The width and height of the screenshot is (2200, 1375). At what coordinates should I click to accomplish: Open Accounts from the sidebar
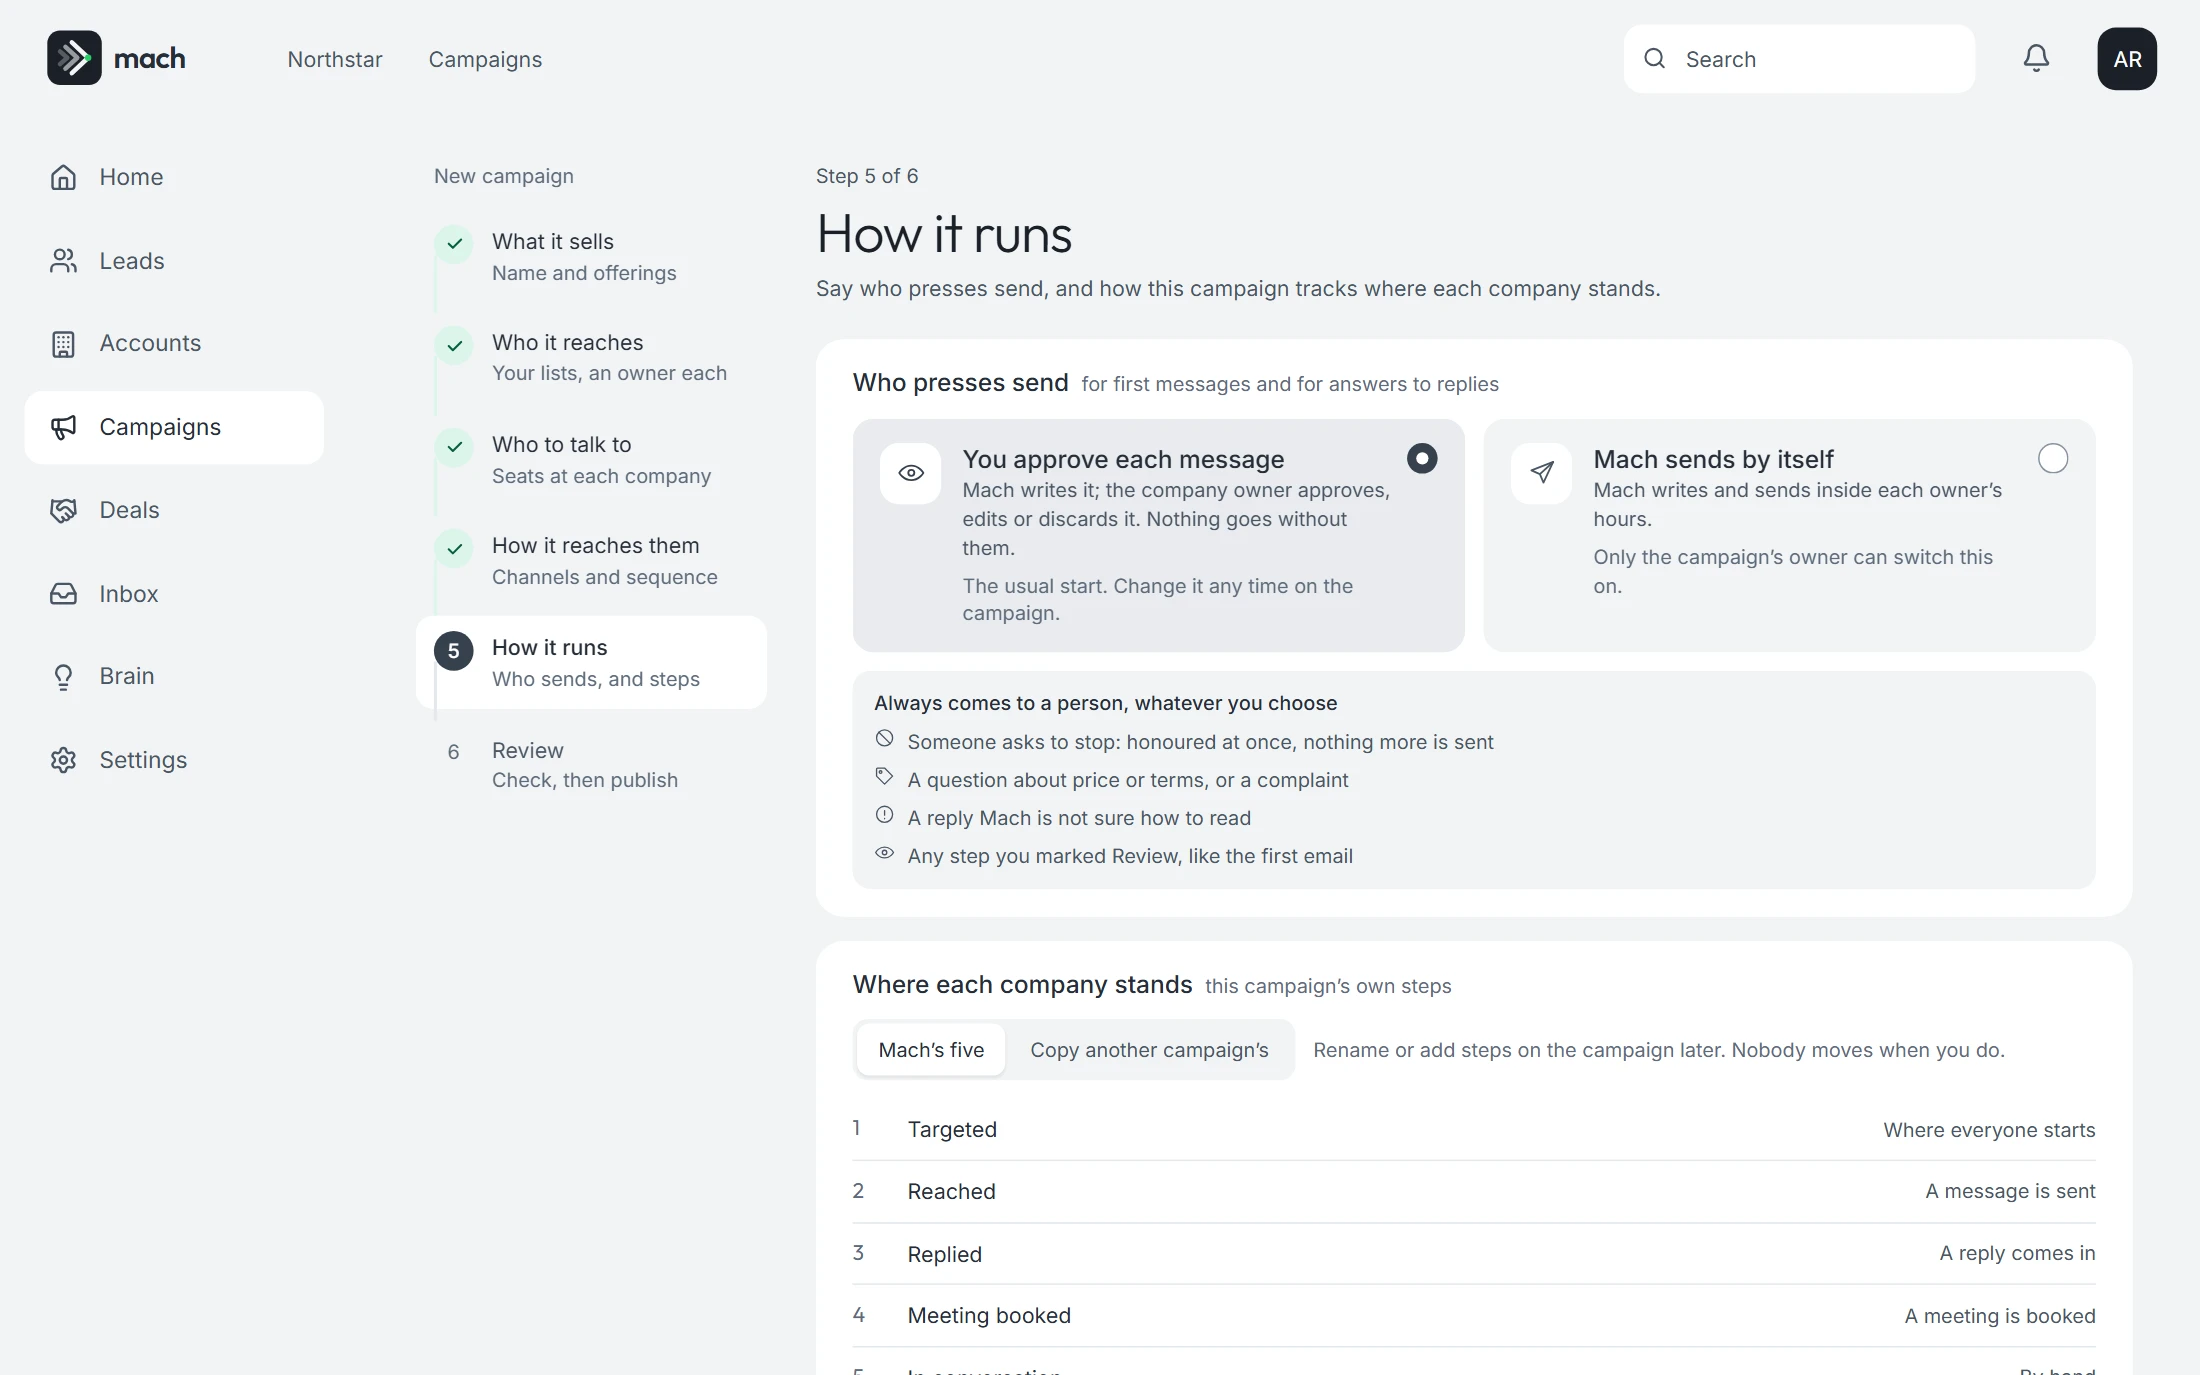click(x=174, y=343)
